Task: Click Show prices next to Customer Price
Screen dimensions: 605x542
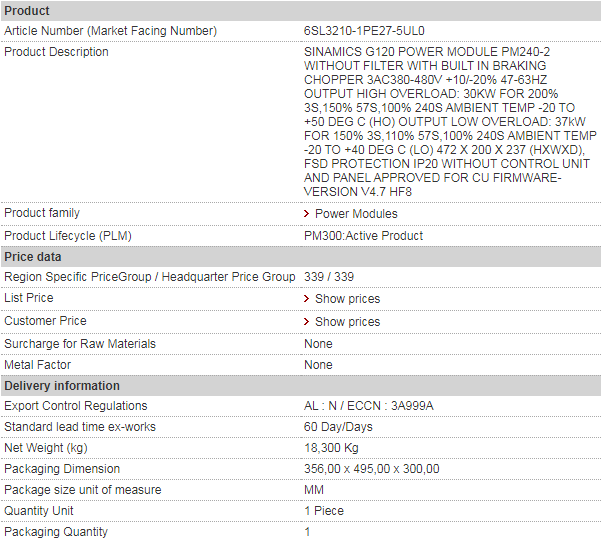Action: (347, 321)
